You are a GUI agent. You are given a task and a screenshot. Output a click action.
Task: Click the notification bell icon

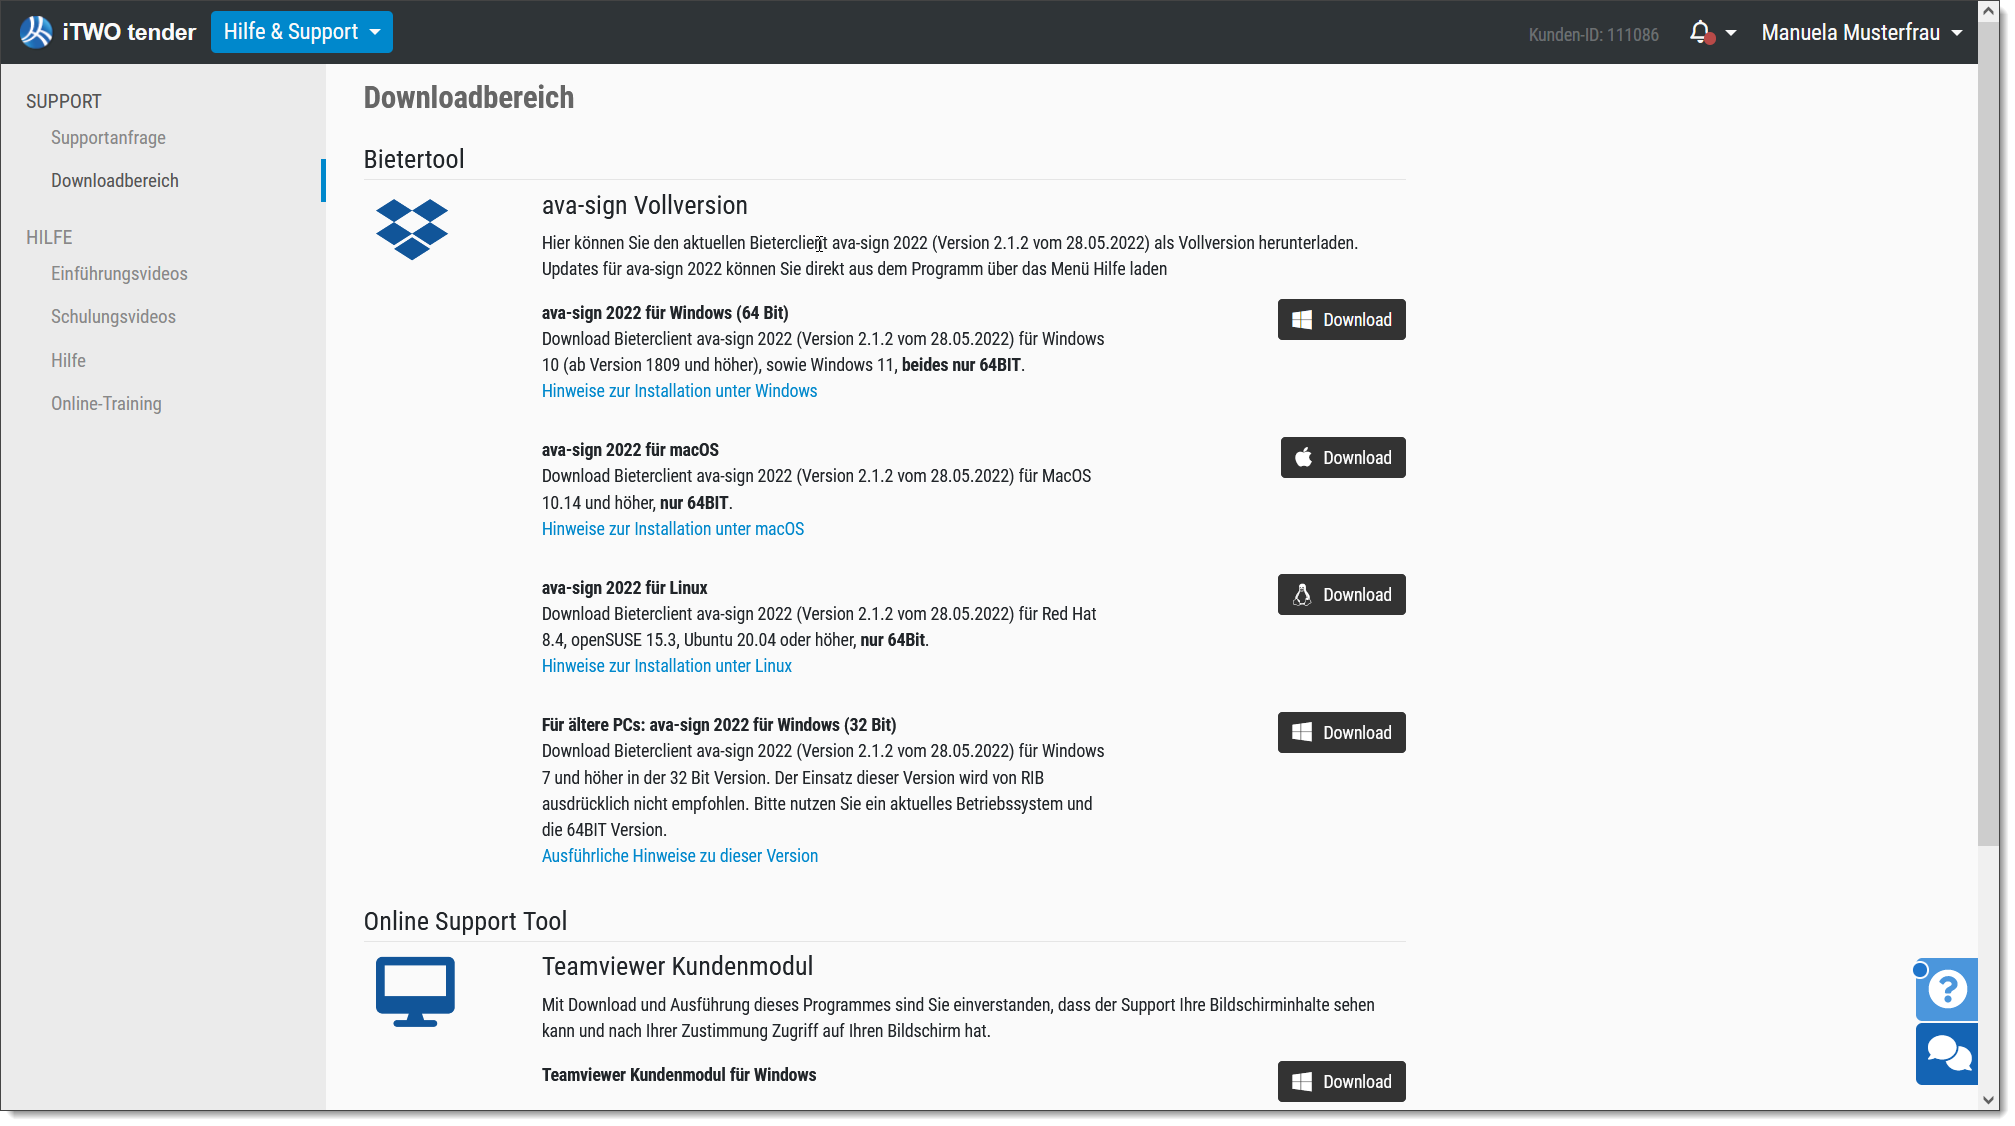pyautogui.click(x=1701, y=32)
